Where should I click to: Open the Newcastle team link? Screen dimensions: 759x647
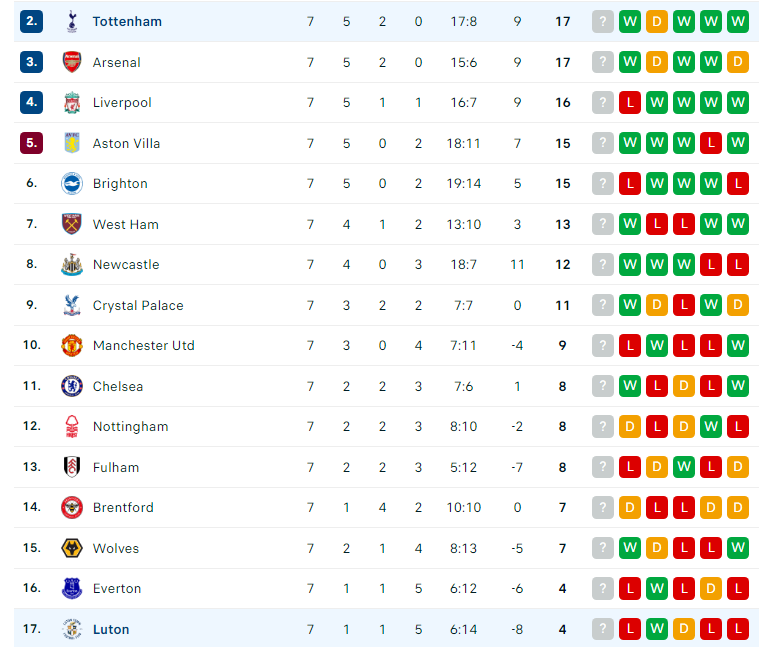pyautogui.click(x=126, y=264)
